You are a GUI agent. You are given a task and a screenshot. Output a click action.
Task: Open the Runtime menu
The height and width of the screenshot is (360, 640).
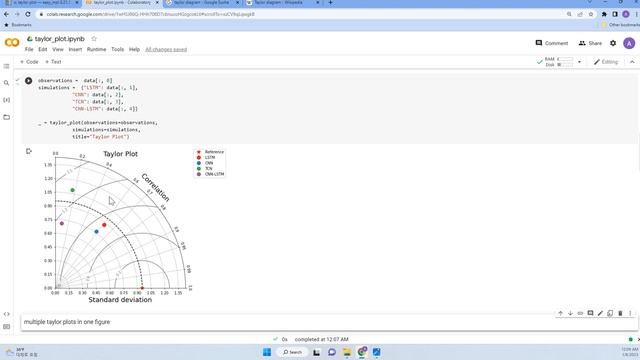96,49
